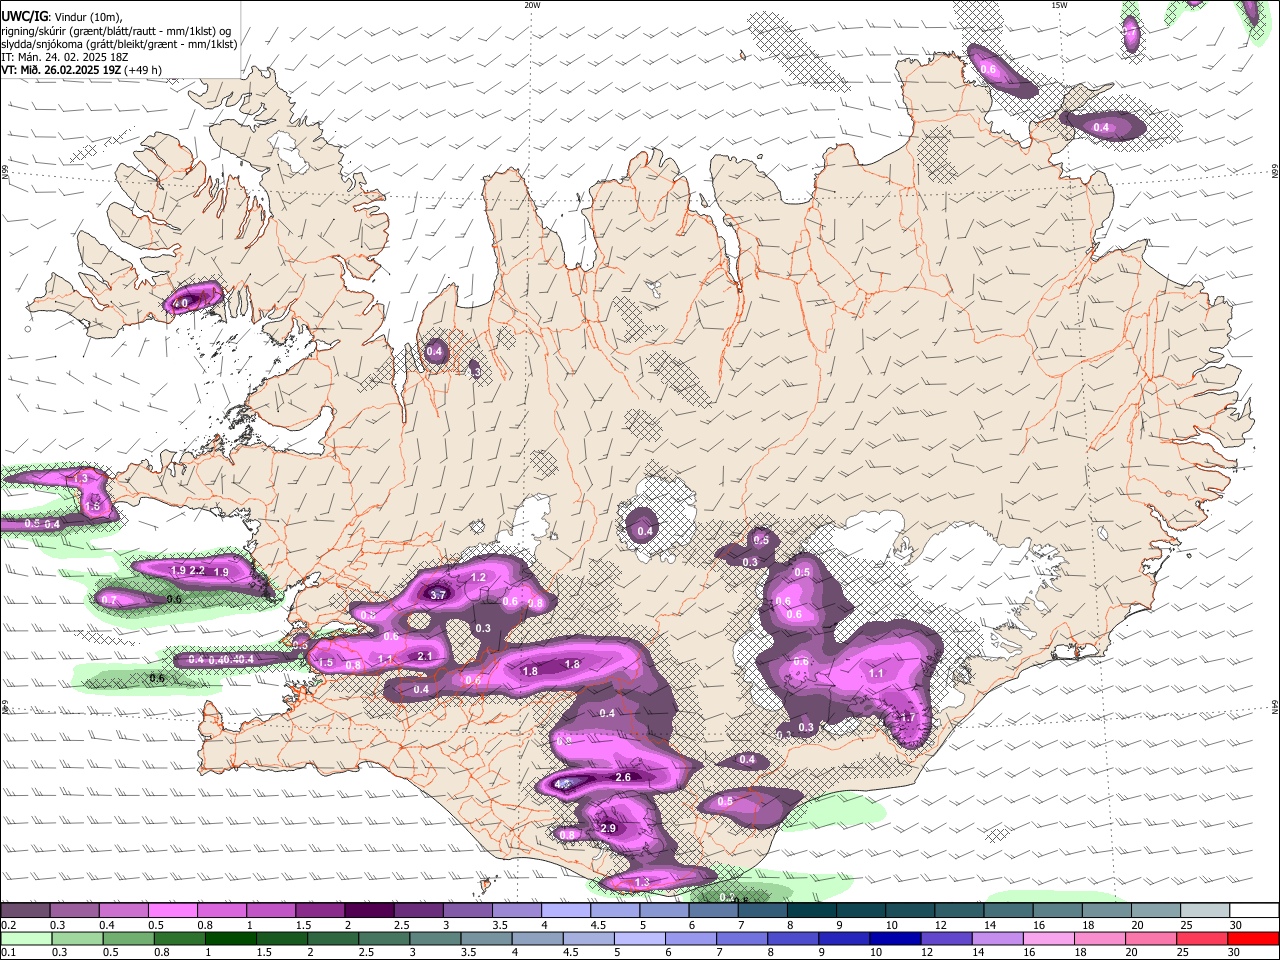Click the 2.2 precipitation value off the west coast
The height and width of the screenshot is (960, 1280).
[198, 570]
